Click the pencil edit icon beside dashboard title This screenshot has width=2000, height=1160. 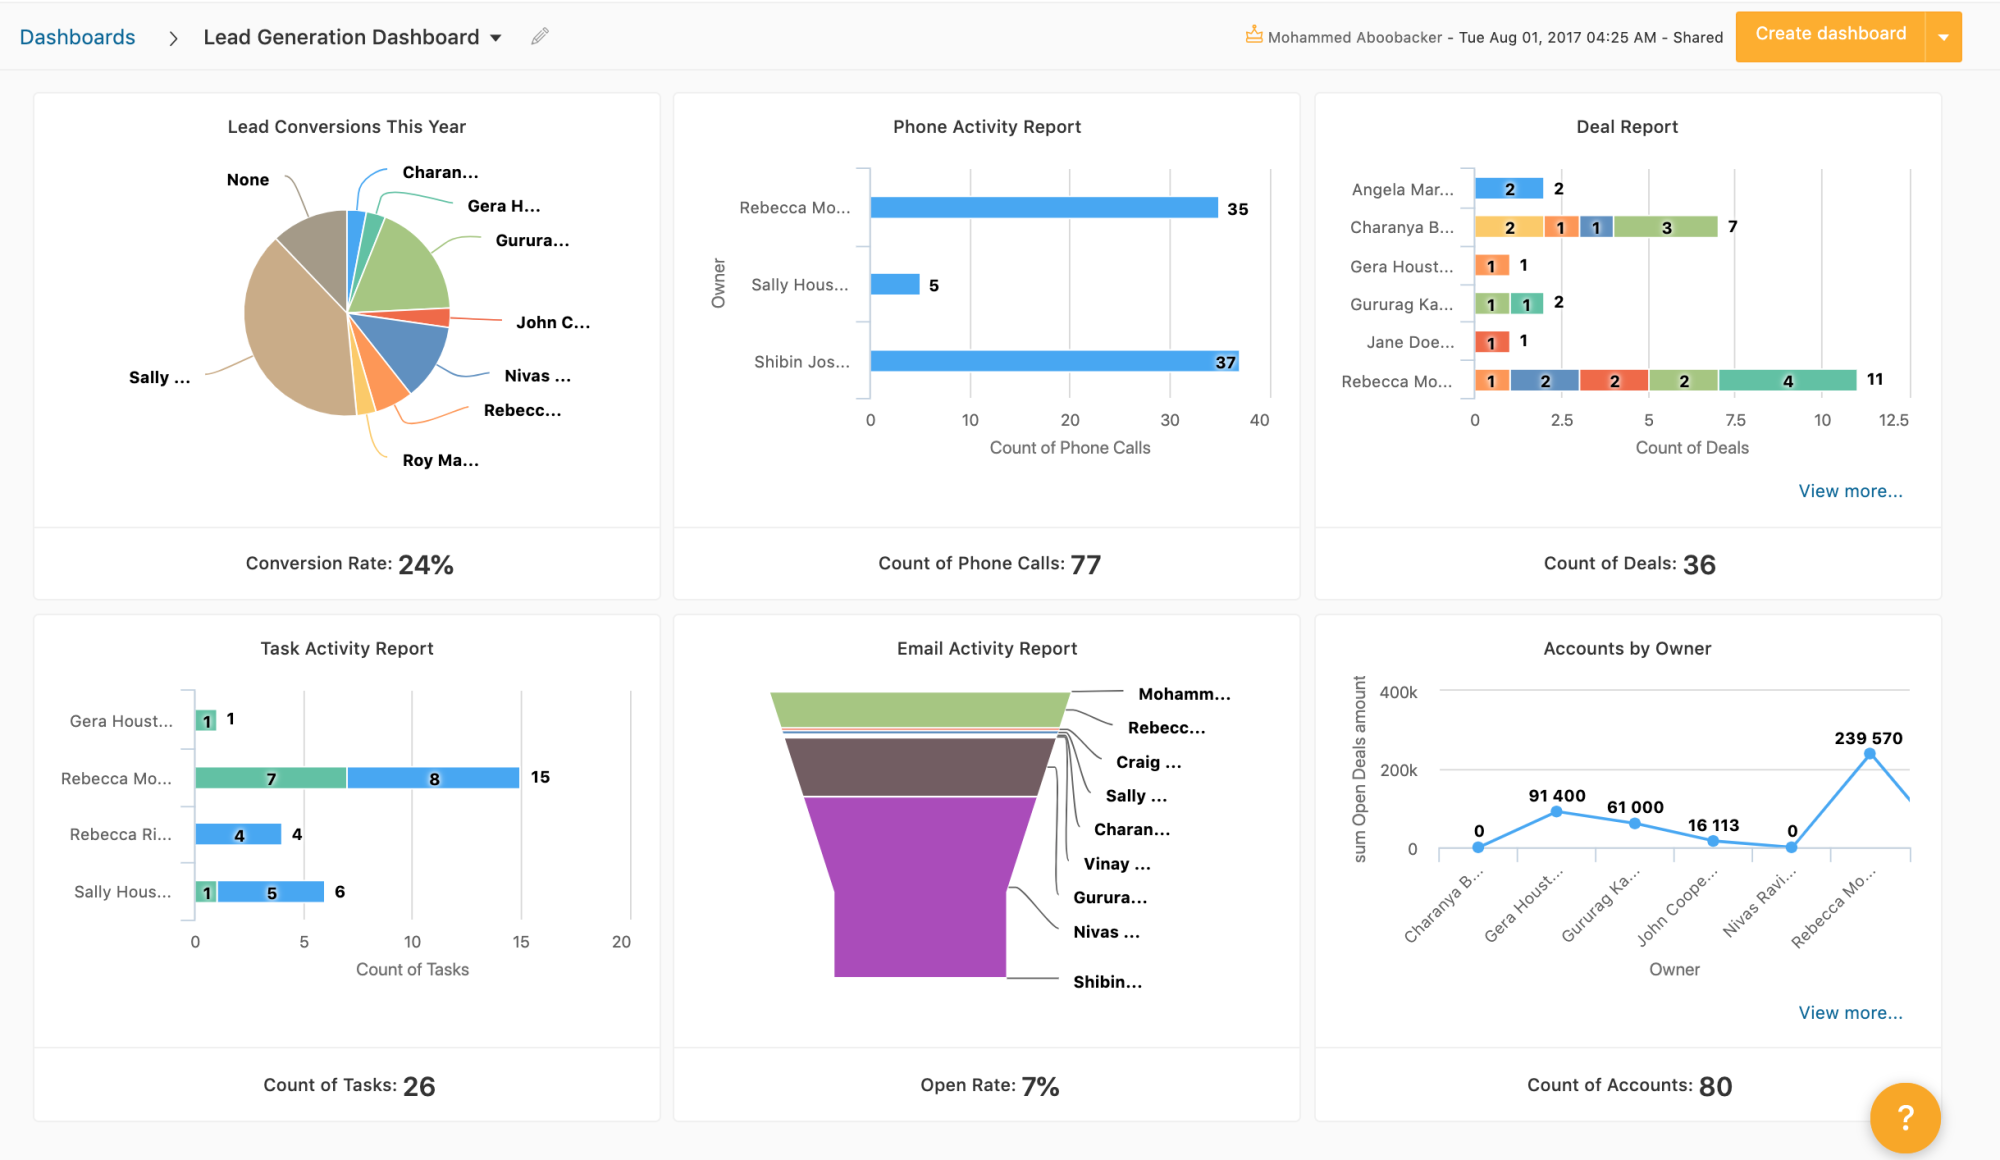coord(539,36)
